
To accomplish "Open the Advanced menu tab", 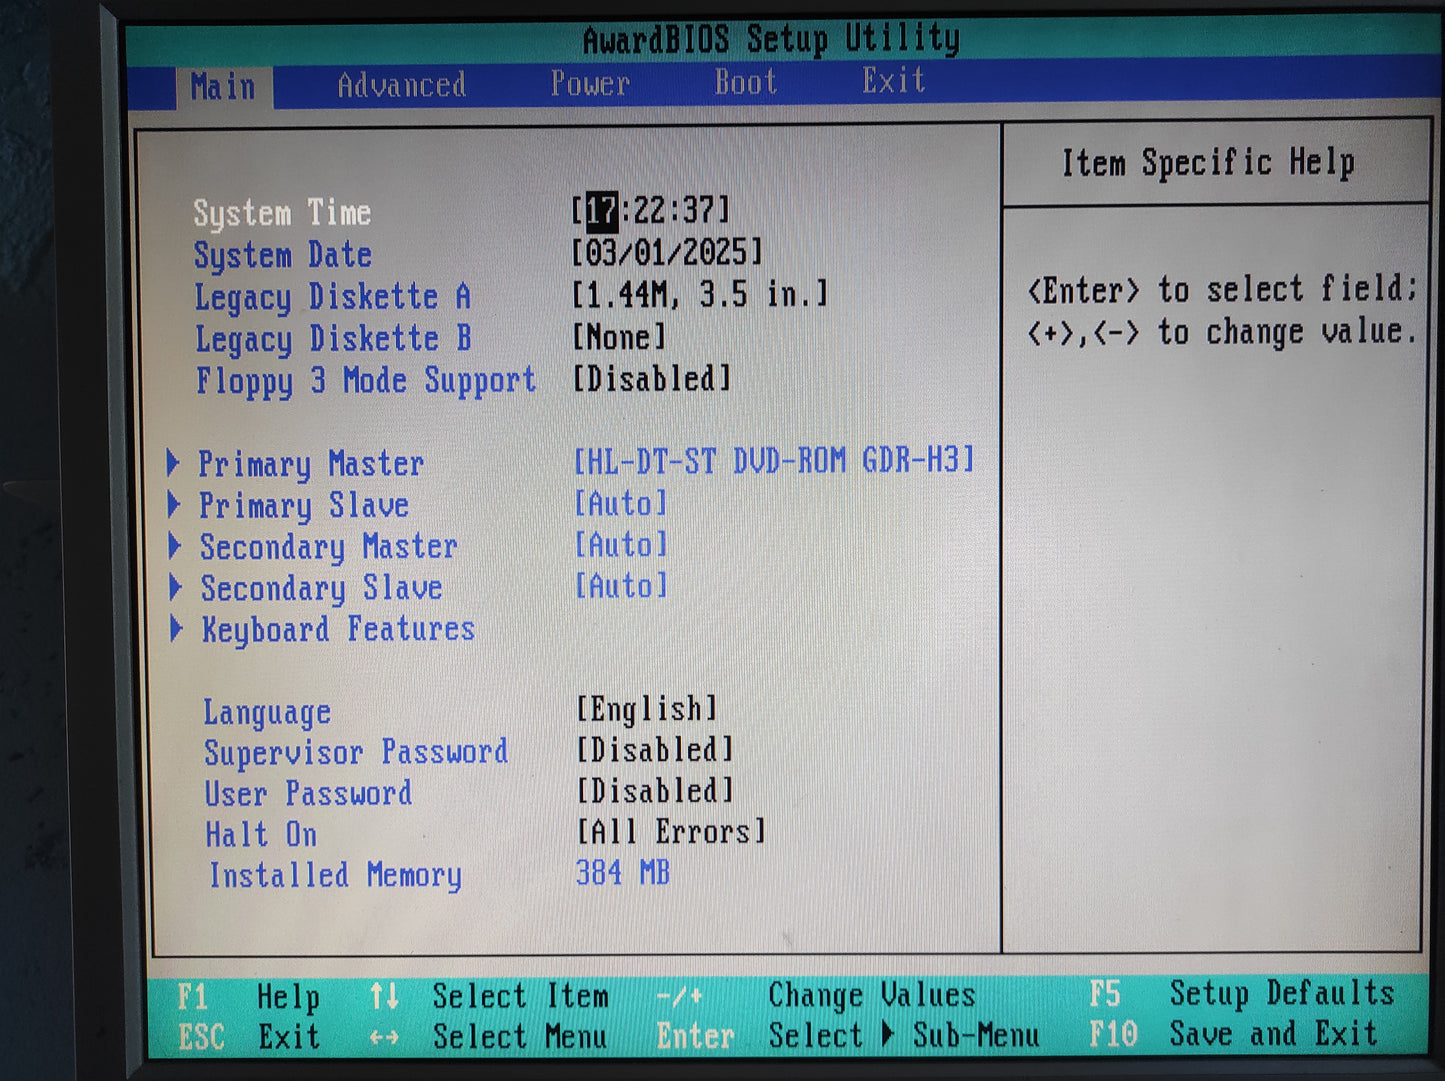I will point(401,85).
